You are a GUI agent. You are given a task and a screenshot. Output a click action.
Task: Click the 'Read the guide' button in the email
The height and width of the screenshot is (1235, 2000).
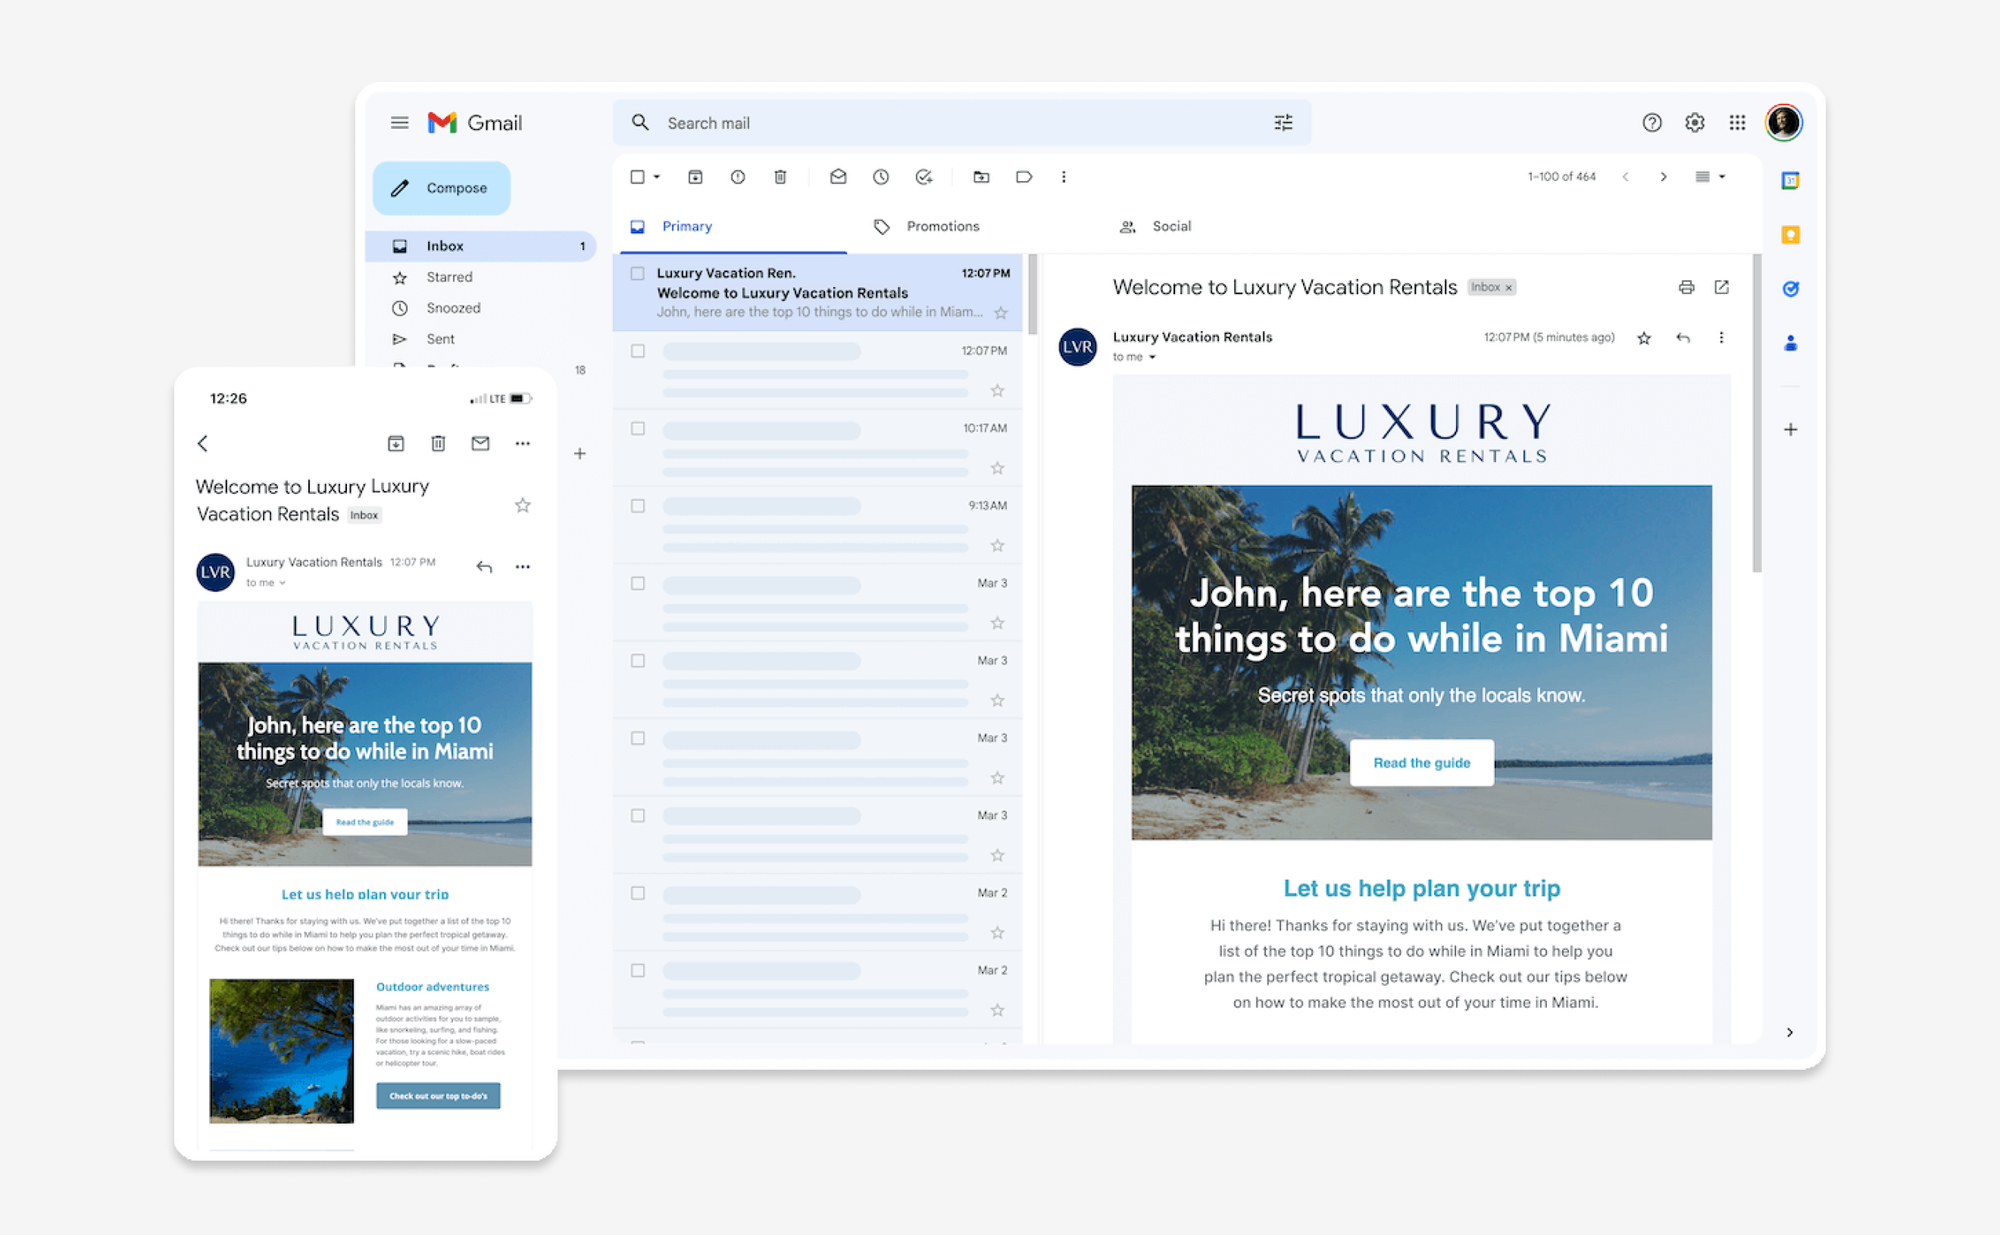pyautogui.click(x=1421, y=762)
